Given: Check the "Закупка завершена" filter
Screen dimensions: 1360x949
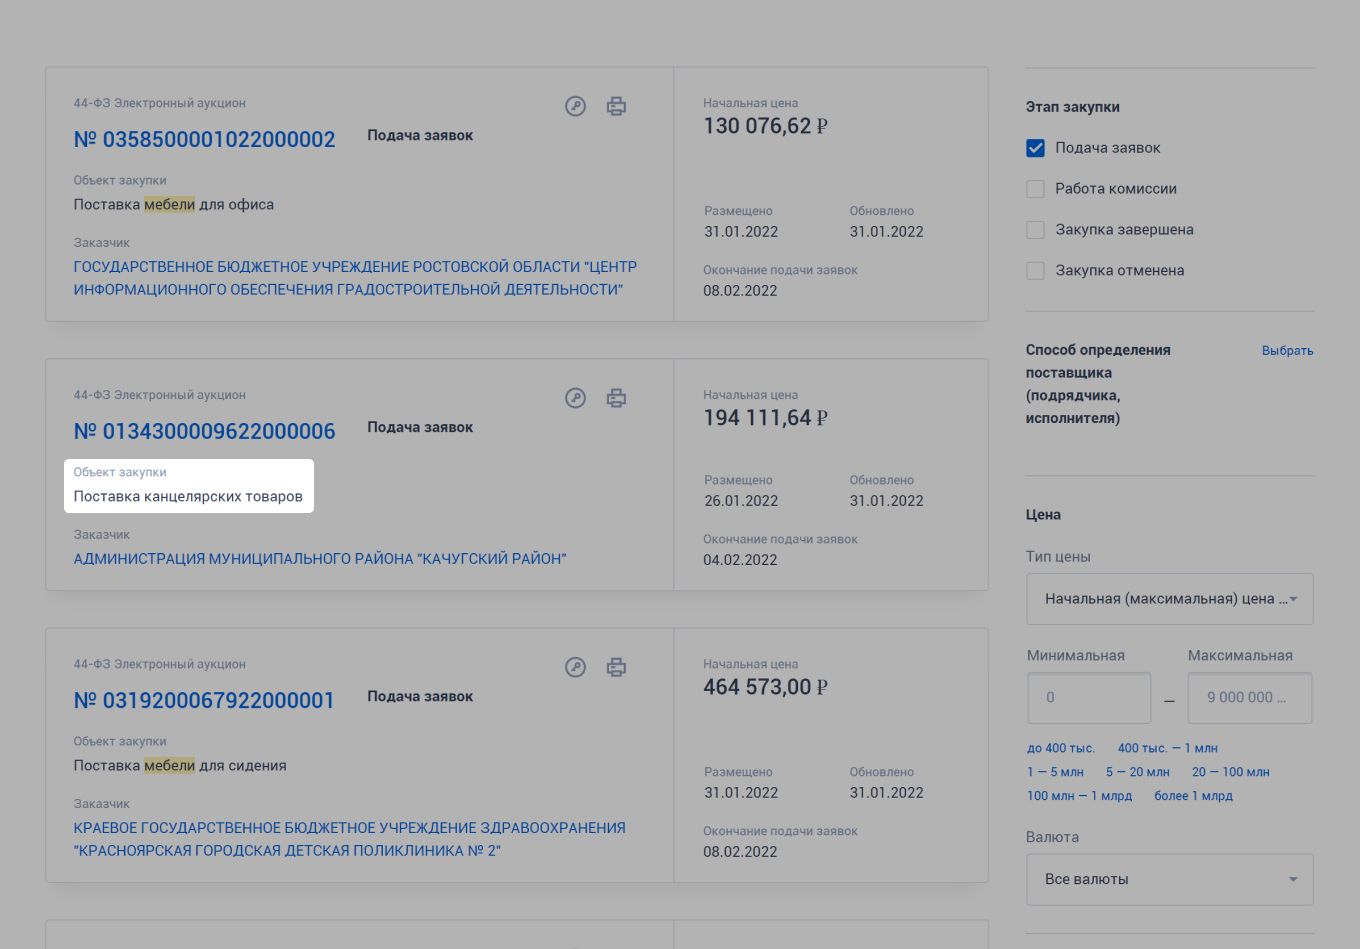Looking at the screenshot, I should [1035, 230].
